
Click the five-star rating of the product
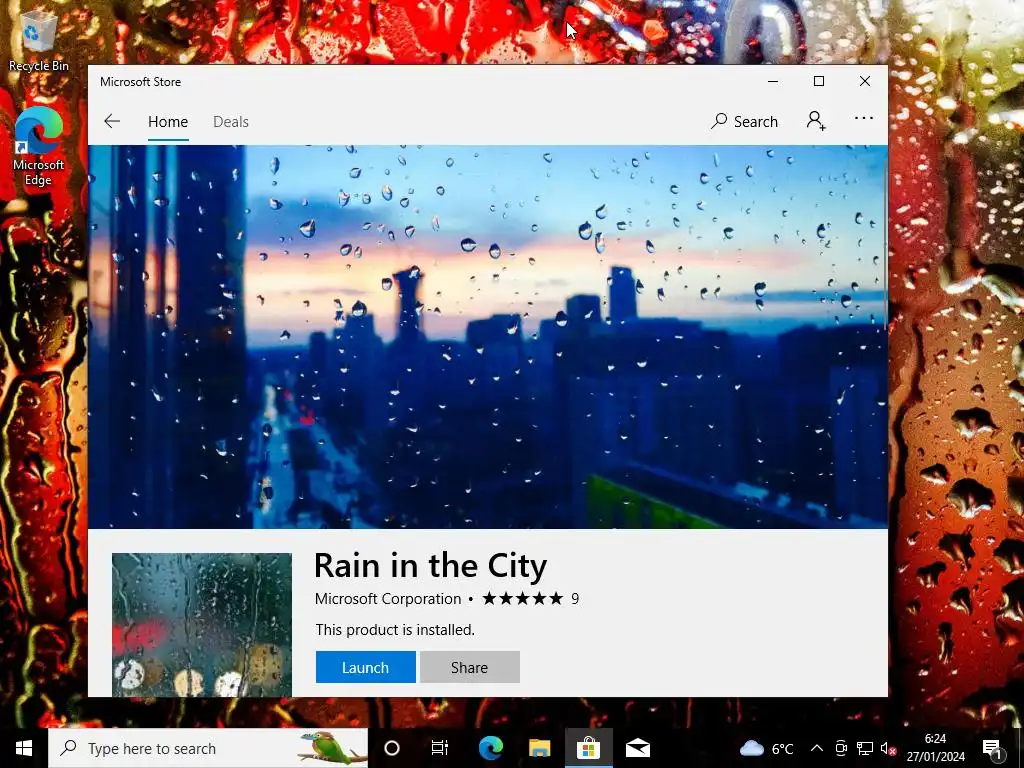click(522, 599)
